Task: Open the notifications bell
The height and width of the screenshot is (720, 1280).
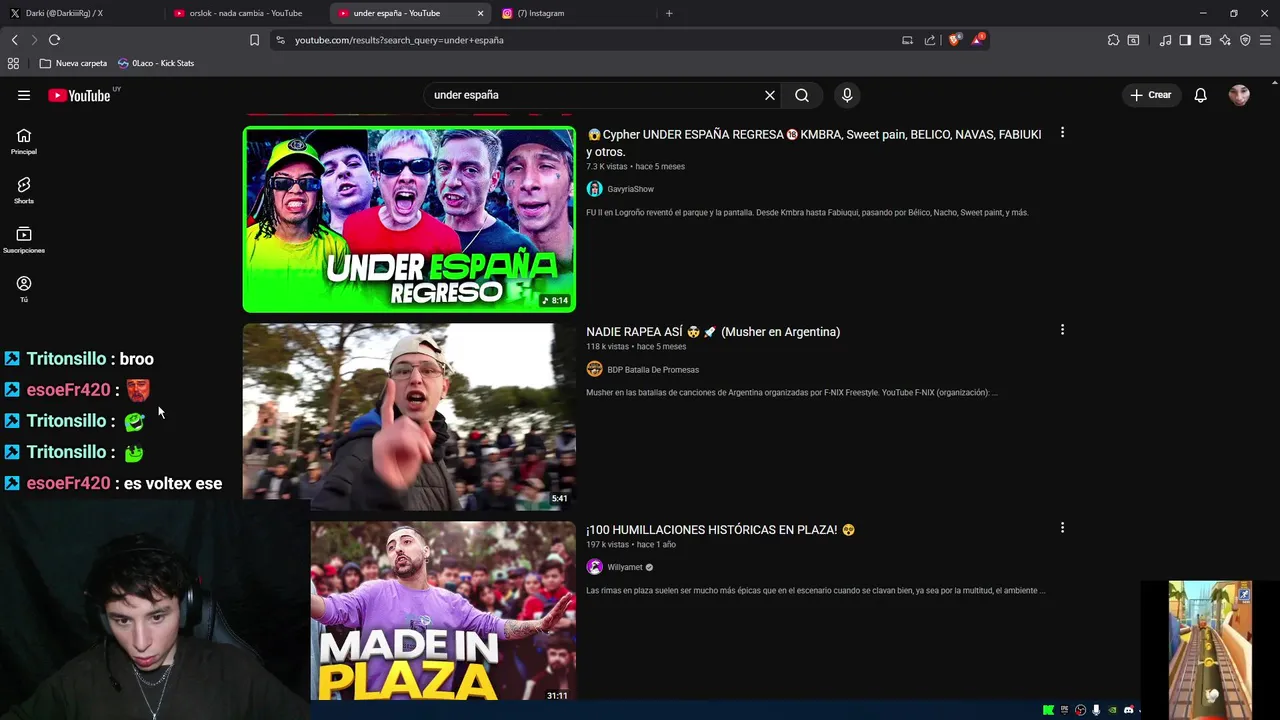Action: point(1200,95)
